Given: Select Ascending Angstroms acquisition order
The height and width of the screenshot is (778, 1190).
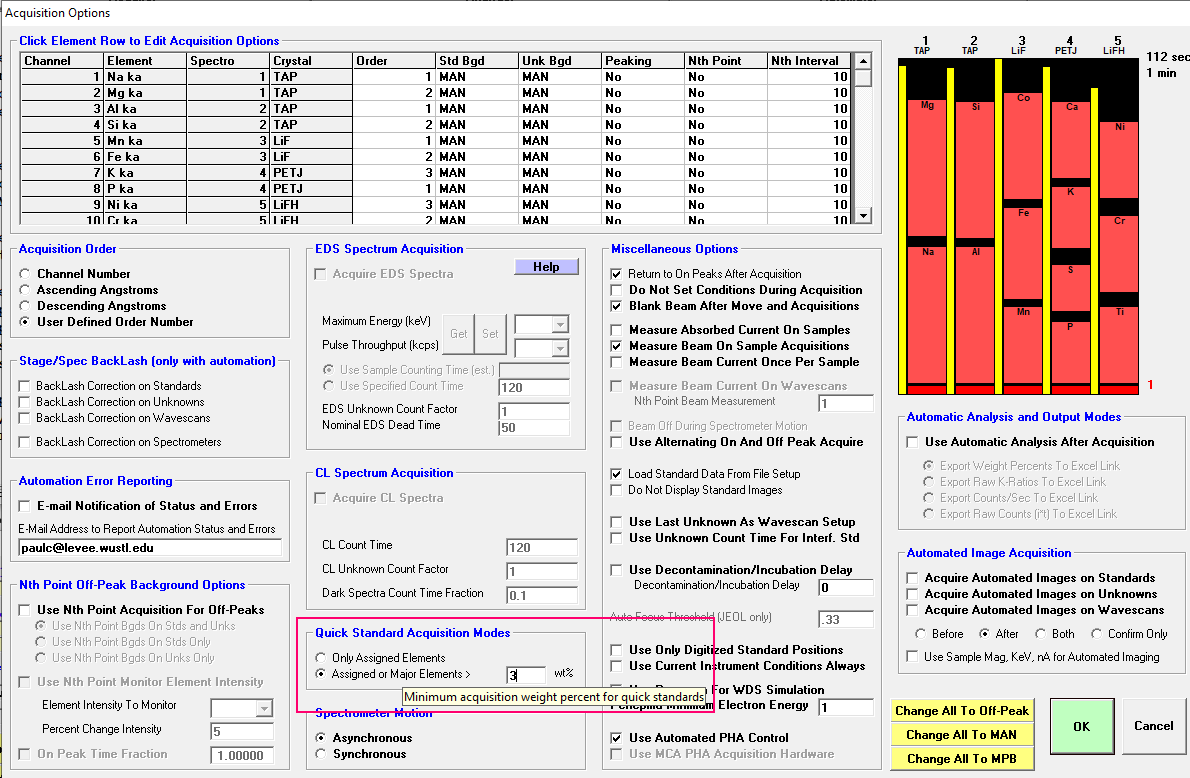Looking at the screenshot, I should point(25,290).
